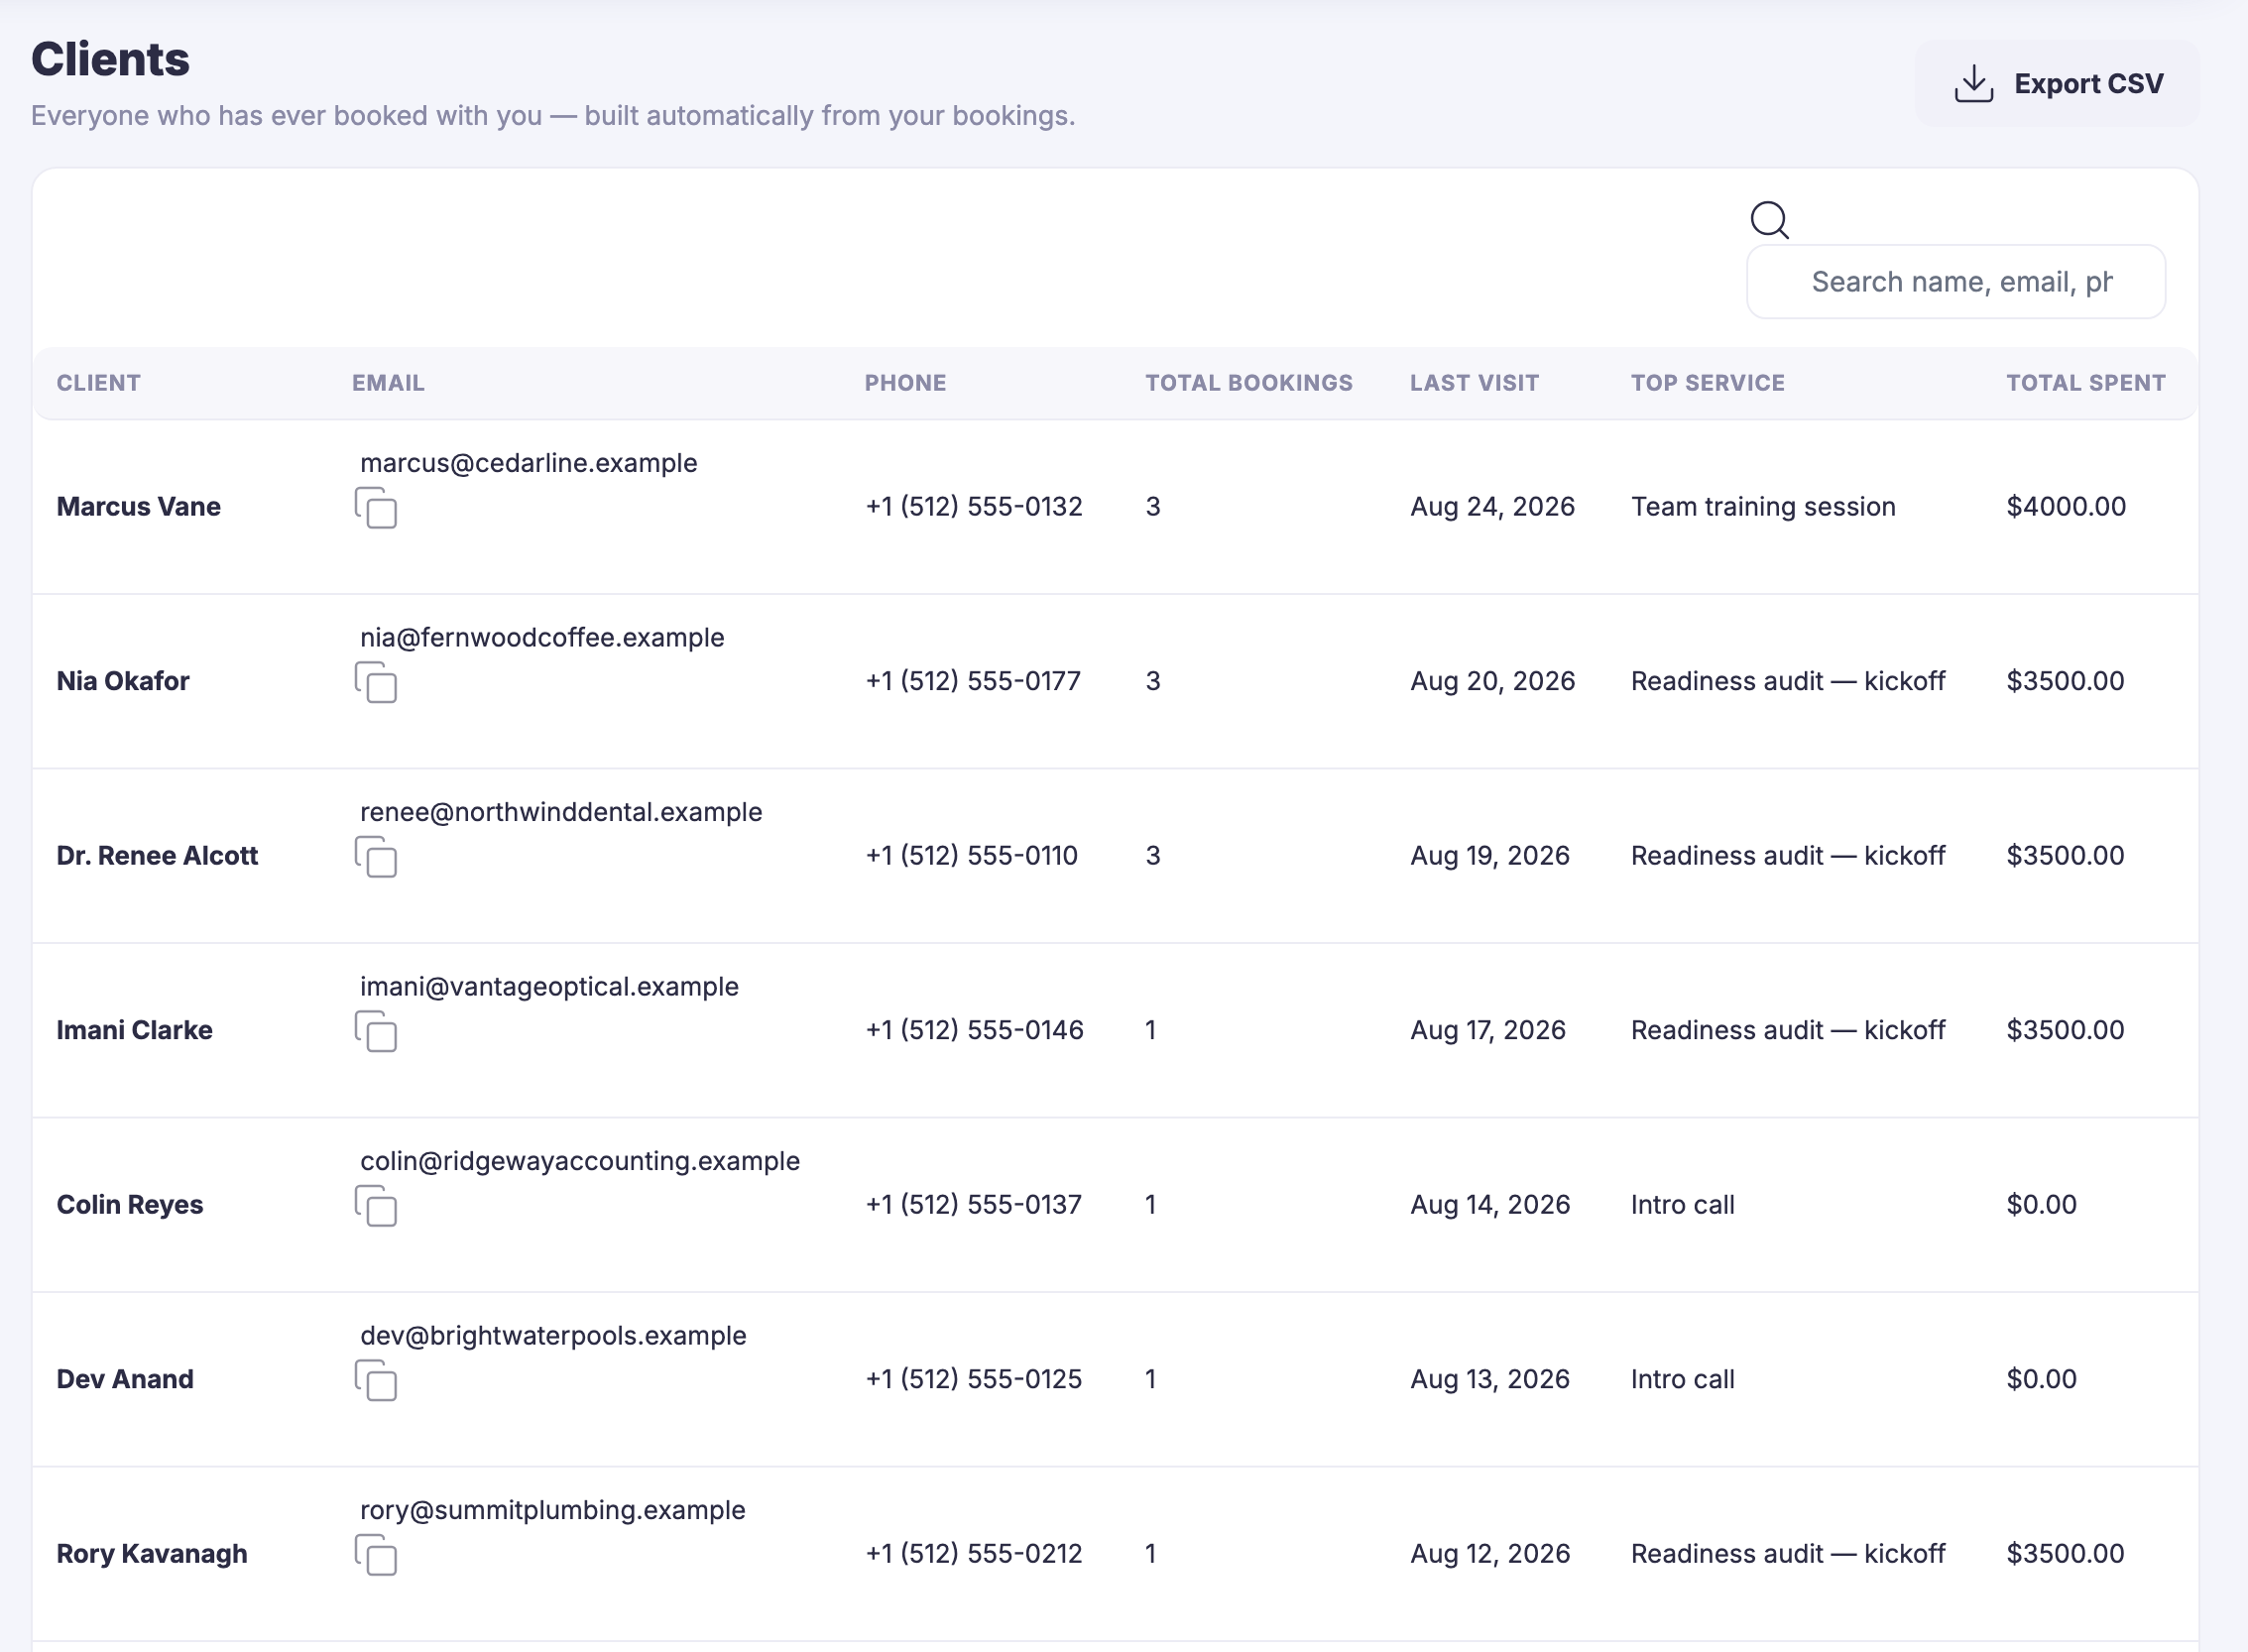This screenshot has width=2248, height=1652.
Task: Click email marcus@cedarline.example
Action: pos(529,463)
